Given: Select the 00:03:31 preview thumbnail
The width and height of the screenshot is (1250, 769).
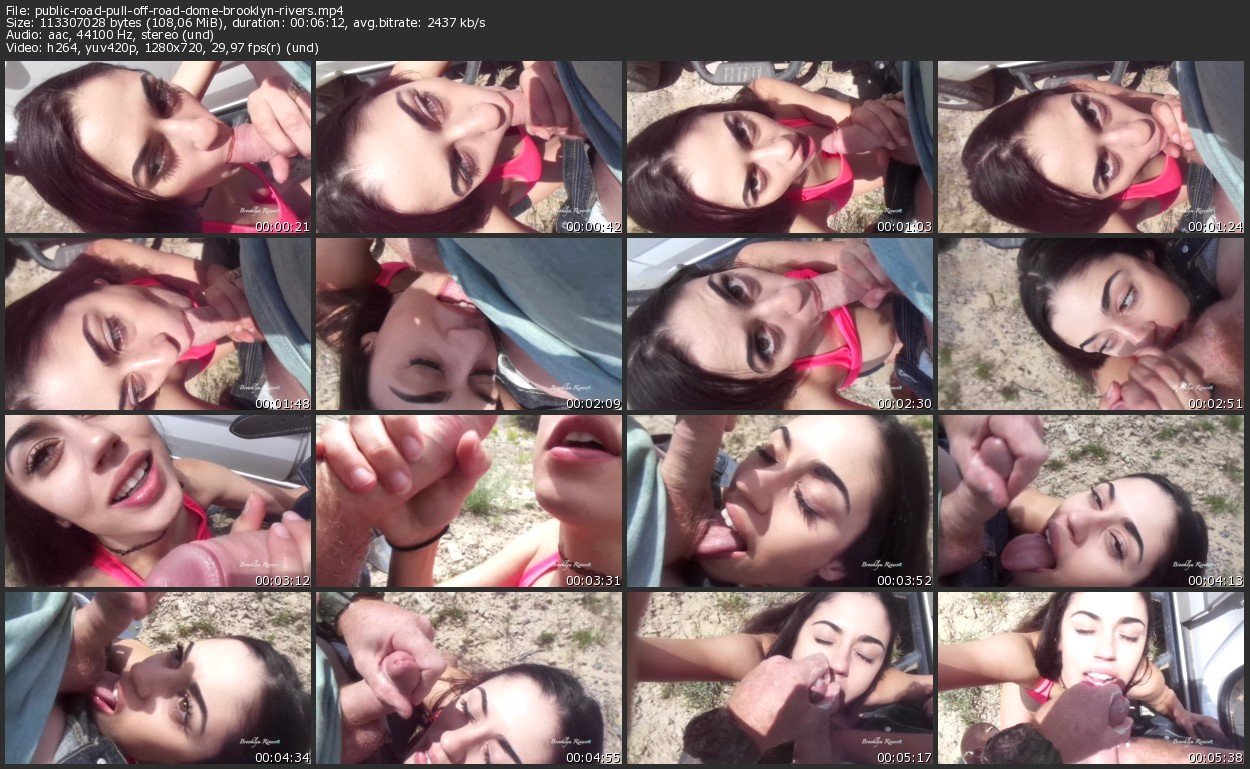Looking at the screenshot, I should pos(469,501).
